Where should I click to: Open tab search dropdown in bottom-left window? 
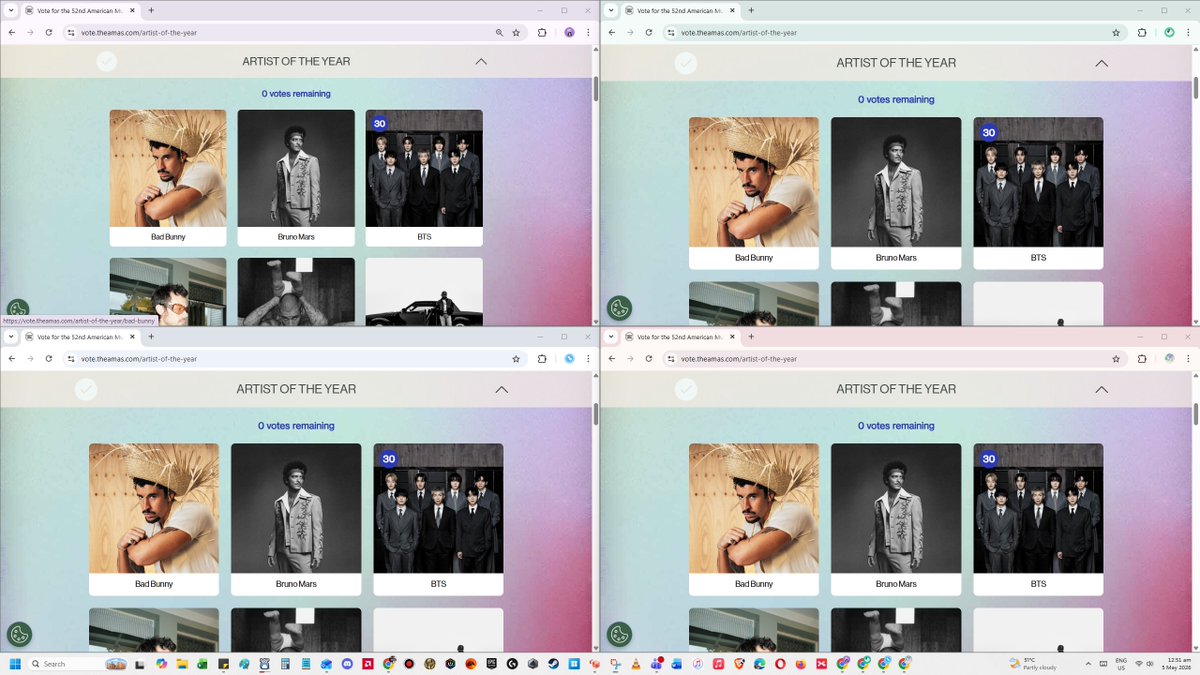[x=10, y=336]
